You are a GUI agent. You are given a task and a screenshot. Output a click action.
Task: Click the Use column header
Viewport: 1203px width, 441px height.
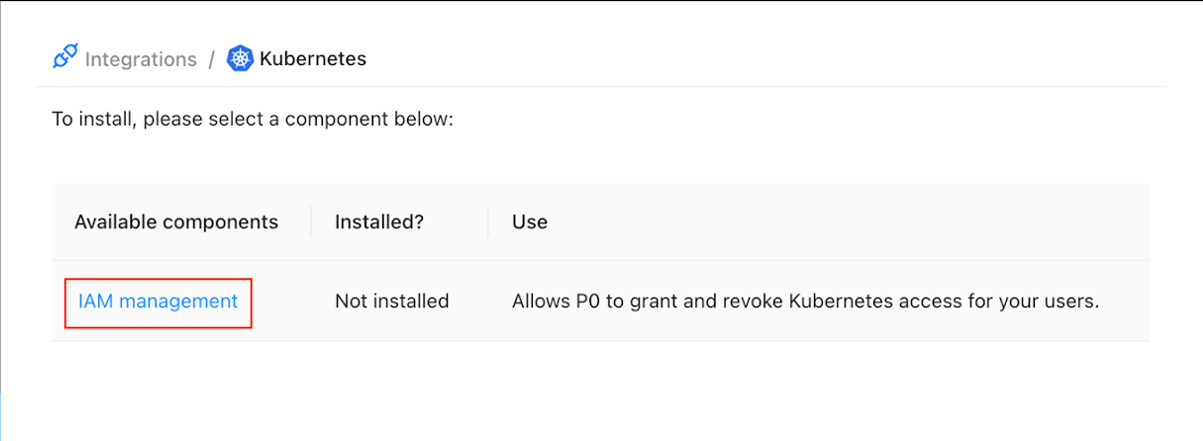pos(529,222)
